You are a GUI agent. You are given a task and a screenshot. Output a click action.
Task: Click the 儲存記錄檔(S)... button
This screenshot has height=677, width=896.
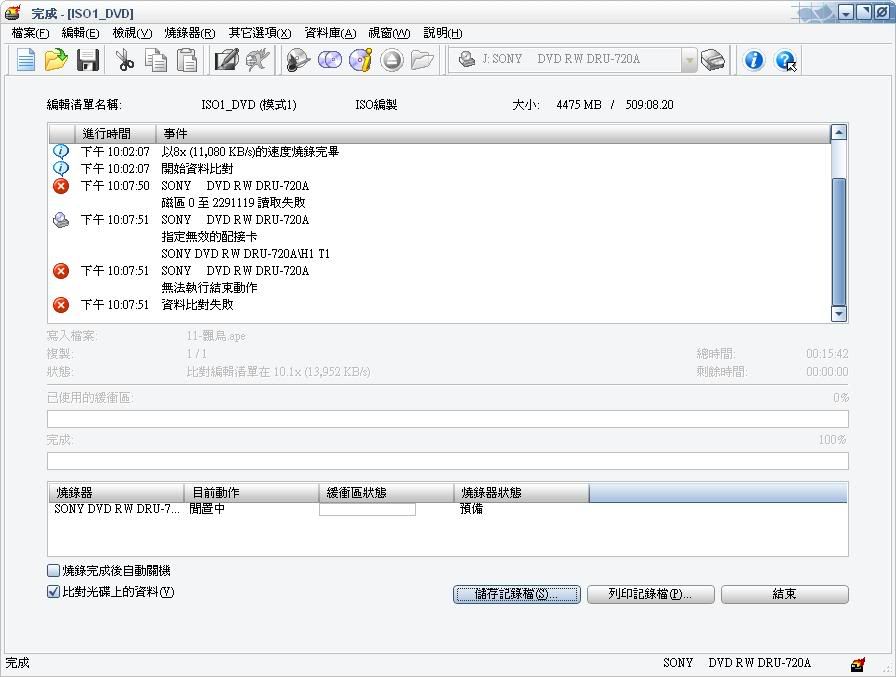click(517, 594)
